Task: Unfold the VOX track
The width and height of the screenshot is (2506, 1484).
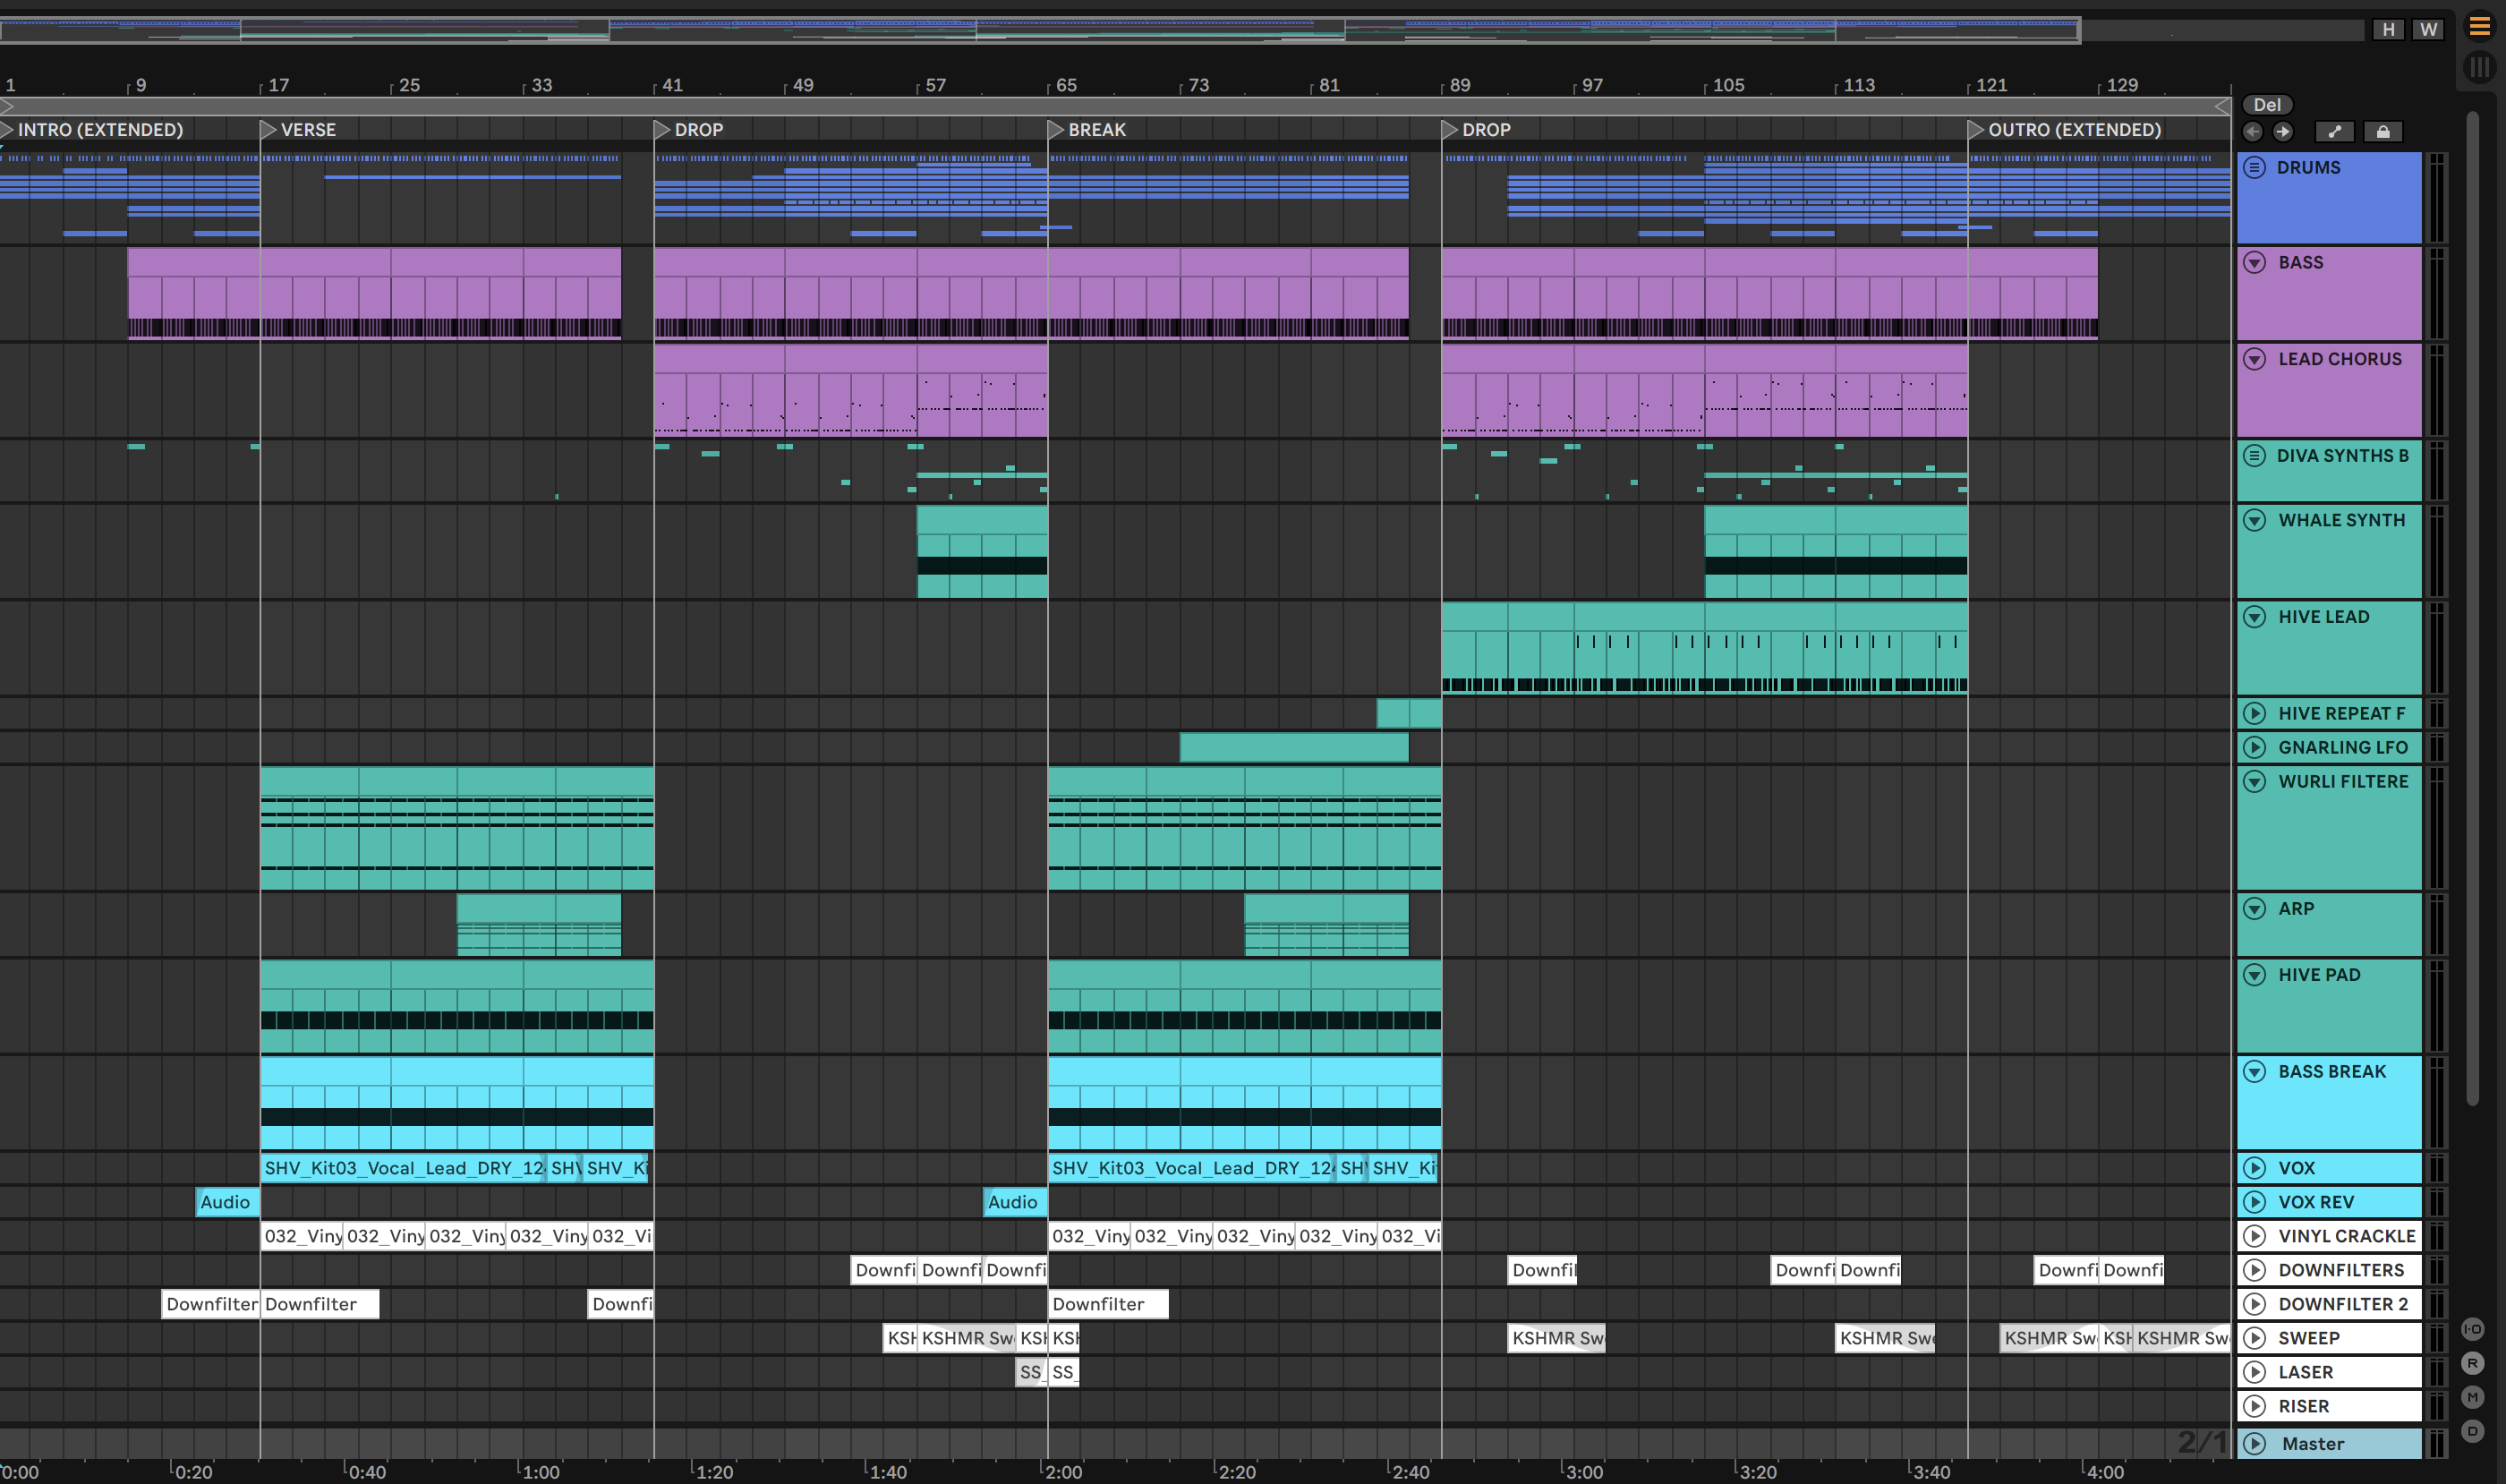Action: (x=2254, y=1168)
